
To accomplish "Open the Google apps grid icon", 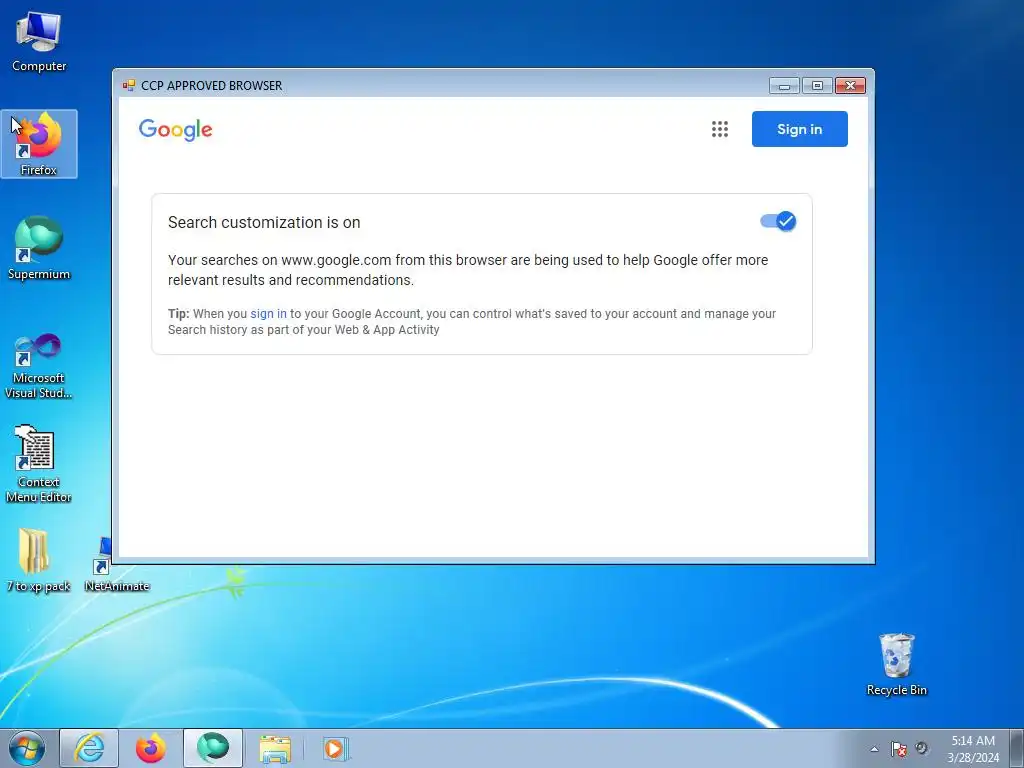I will [720, 129].
